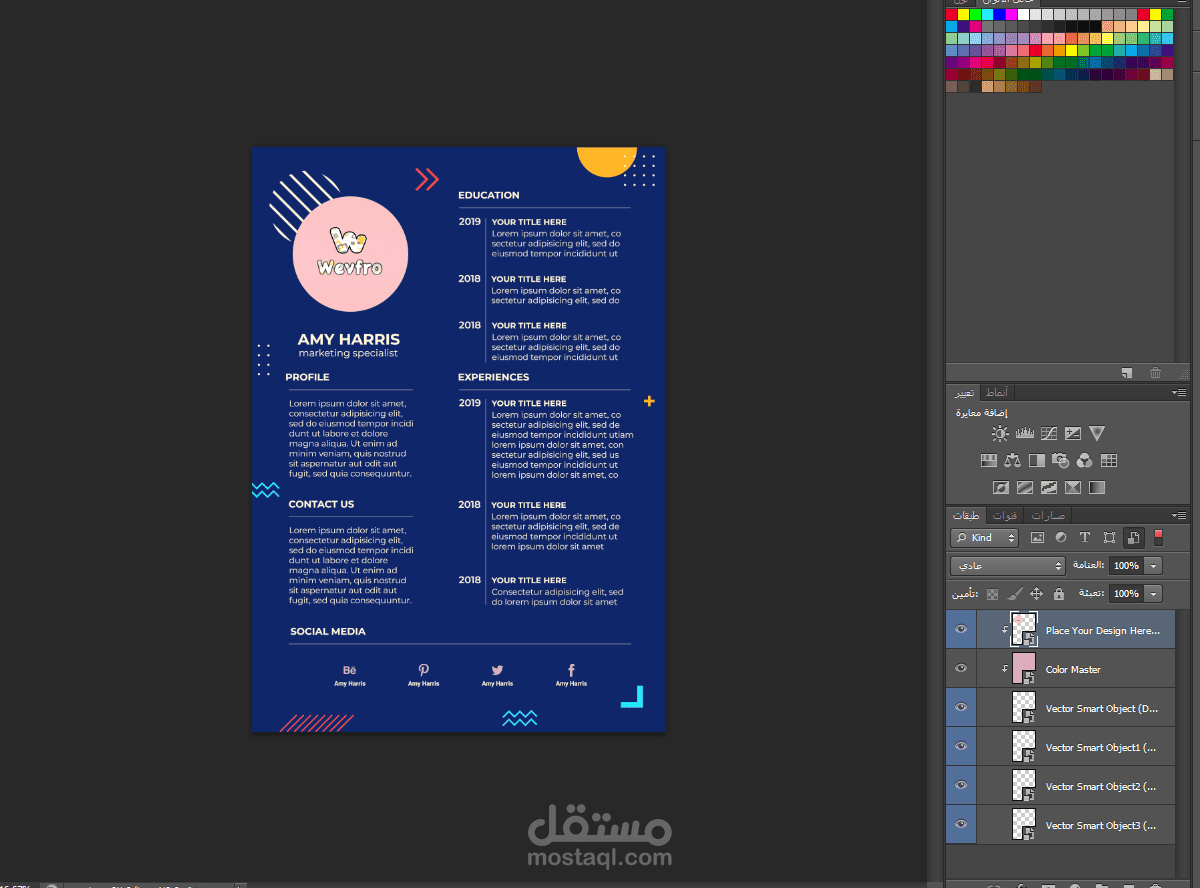This screenshot has height=888, width=1200.
Task: Toggle visibility of Vector Smart Object3 layer
Action: click(x=961, y=825)
